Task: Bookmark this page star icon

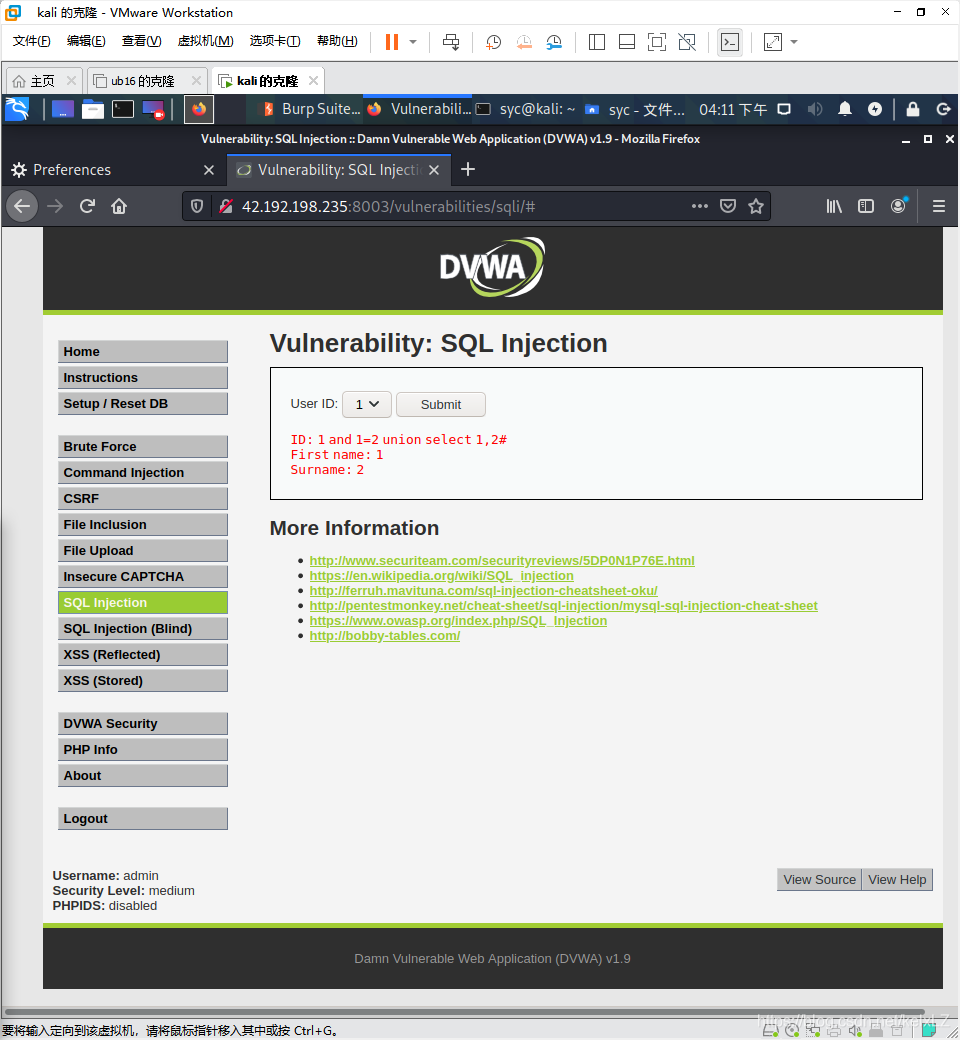Action: pyautogui.click(x=756, y=206)
